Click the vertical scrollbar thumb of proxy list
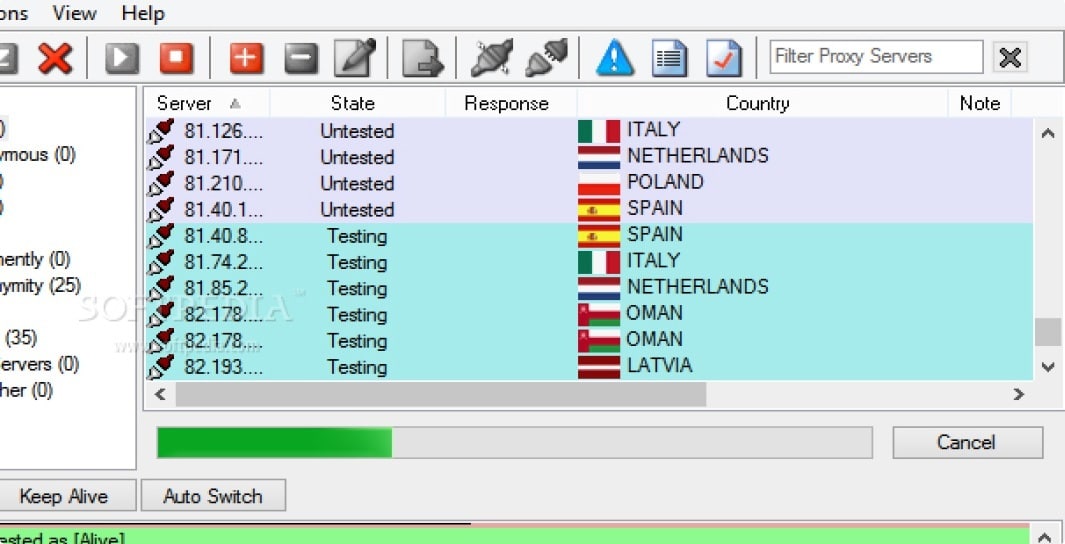This screenshot has height=544, width=1065. pos(1047,332)
